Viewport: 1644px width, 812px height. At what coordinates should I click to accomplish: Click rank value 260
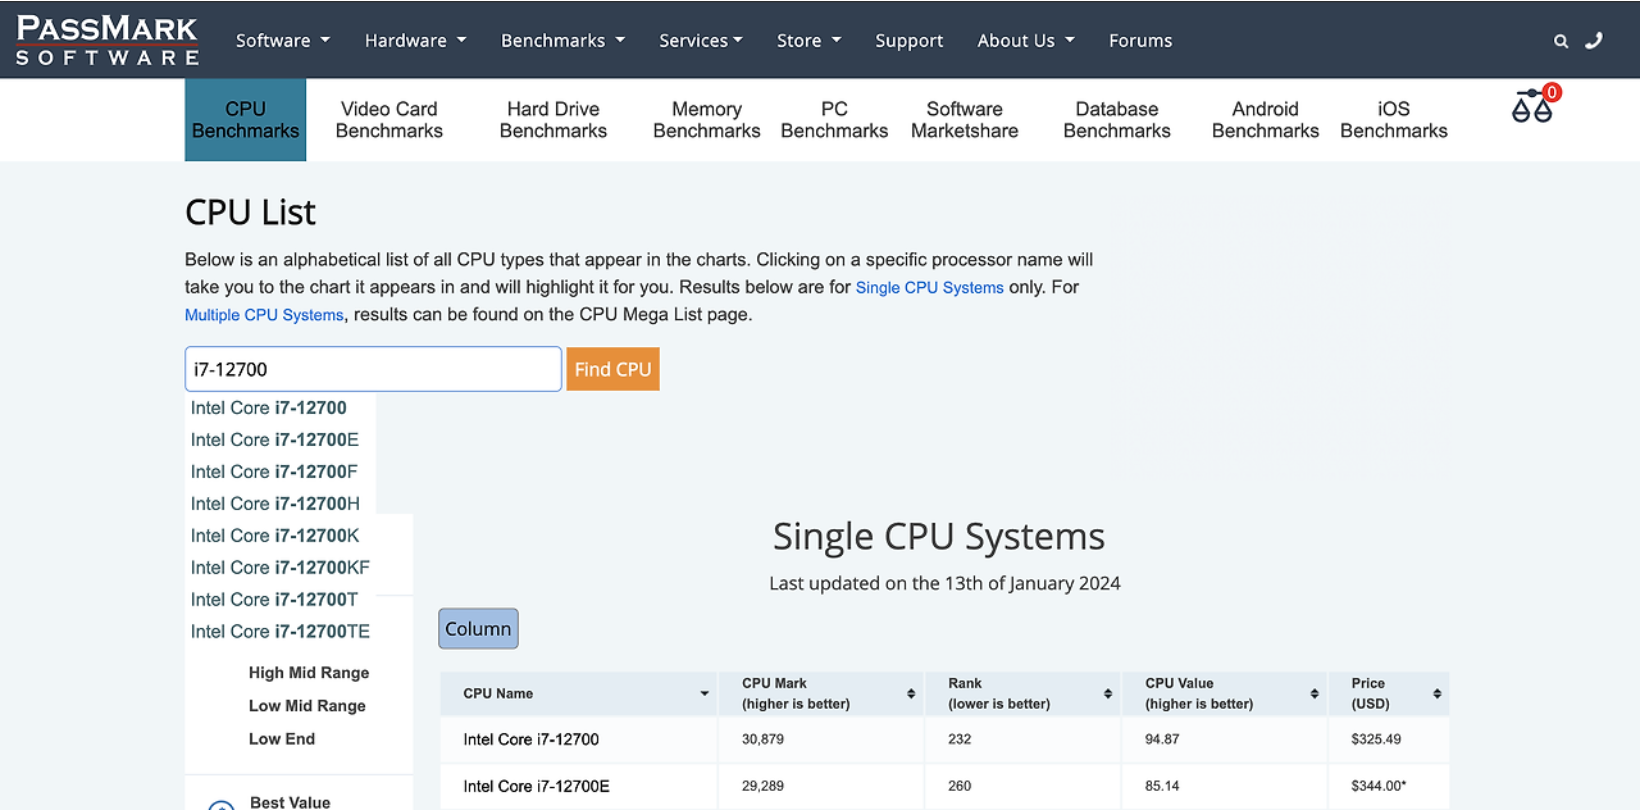(961, 788)
